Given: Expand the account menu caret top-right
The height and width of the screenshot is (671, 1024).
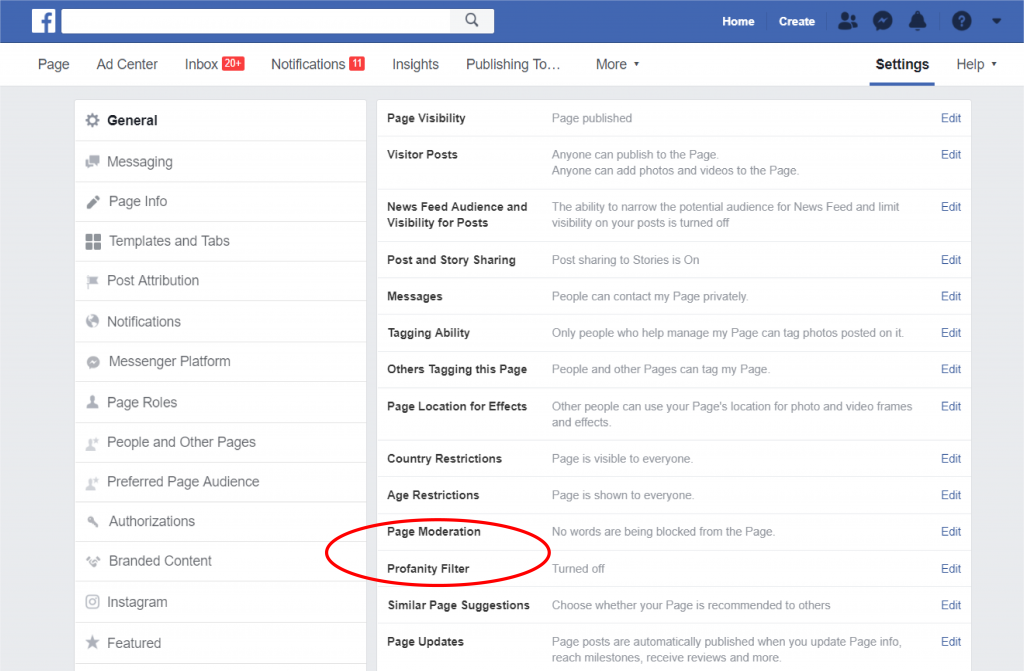Looking at the screenshot, I should pos(994,20).
